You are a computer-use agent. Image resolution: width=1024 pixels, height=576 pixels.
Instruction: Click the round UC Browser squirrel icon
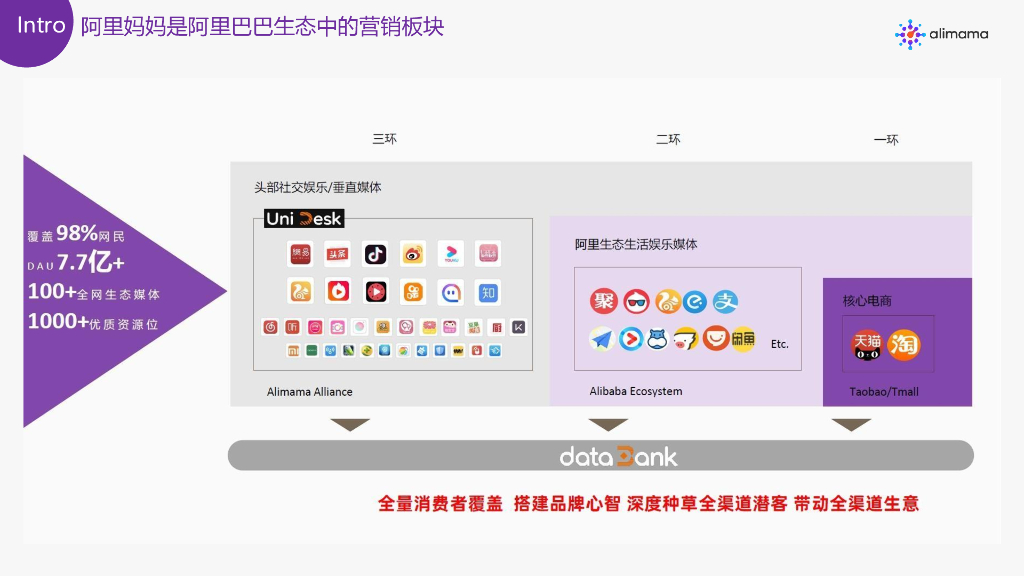click(668, 302)
